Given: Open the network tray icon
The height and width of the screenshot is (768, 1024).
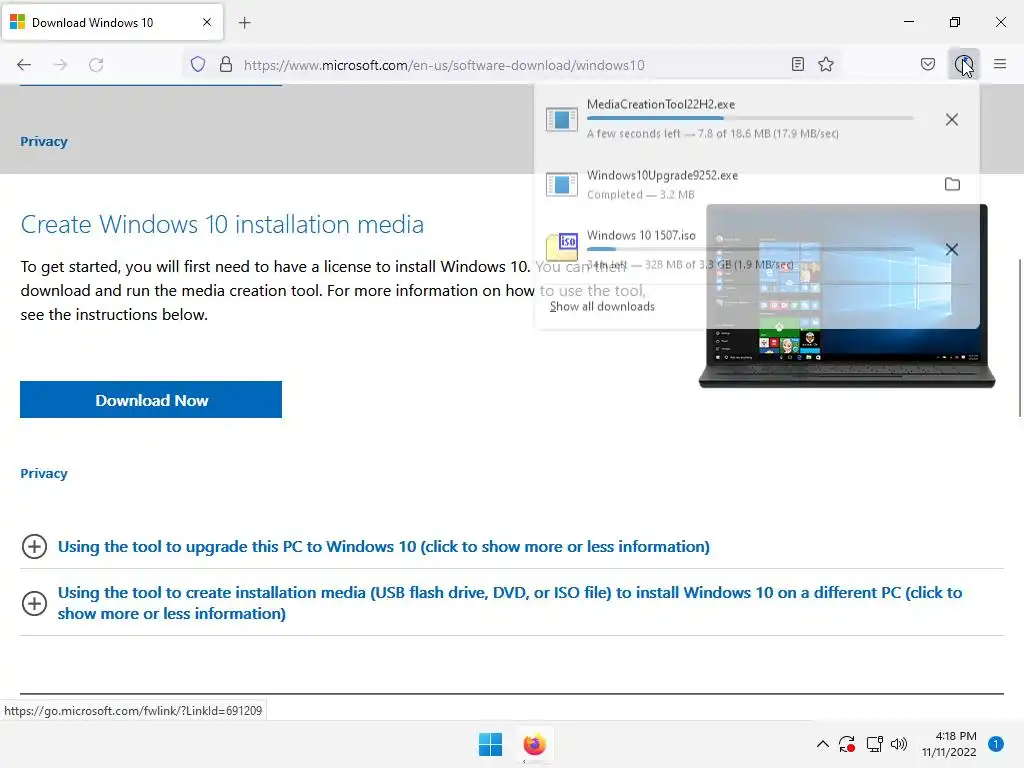Looking at the screenshot, I should click(874, 744).
